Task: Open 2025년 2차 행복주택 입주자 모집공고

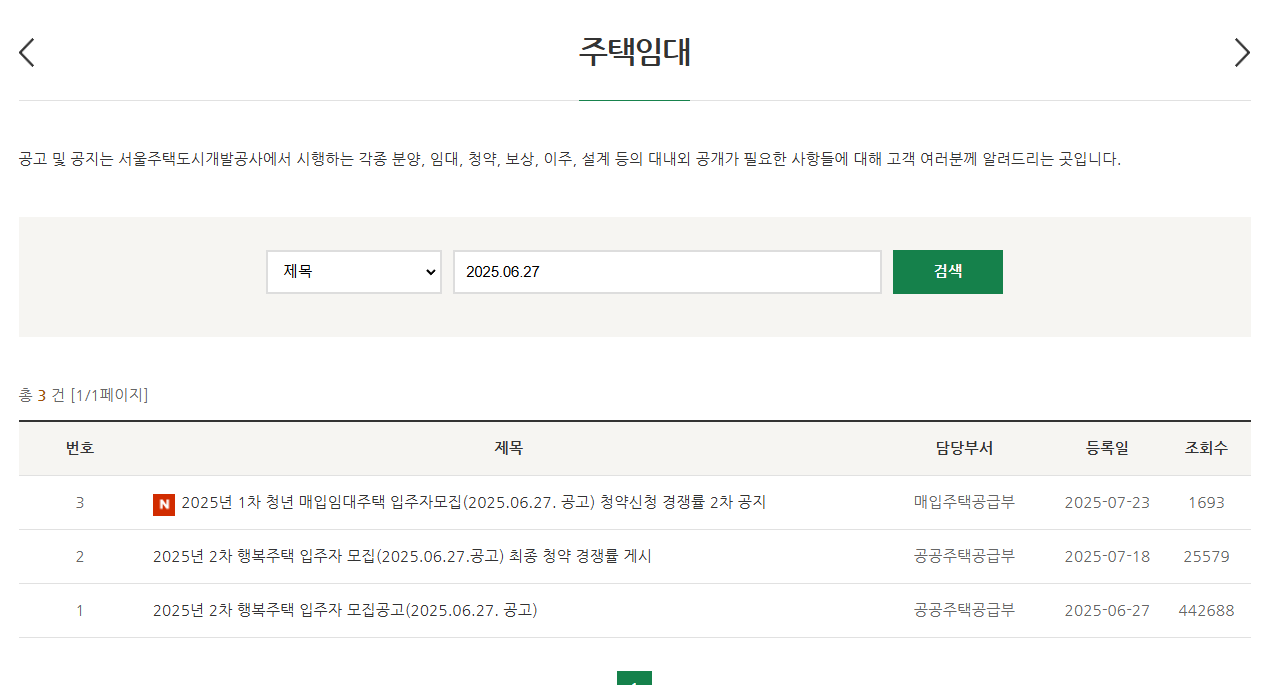Action: (x=345, y=610)
